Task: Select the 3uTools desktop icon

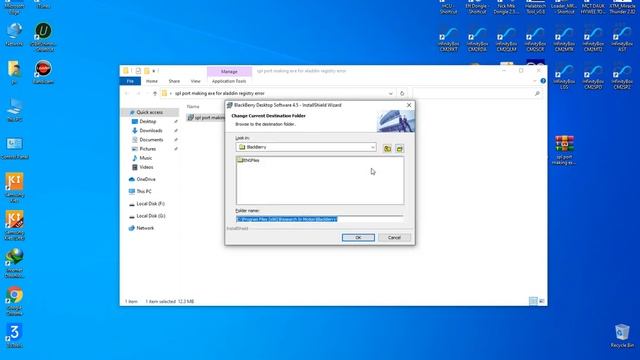Action: pyautogui.click(x=14, y=336)
